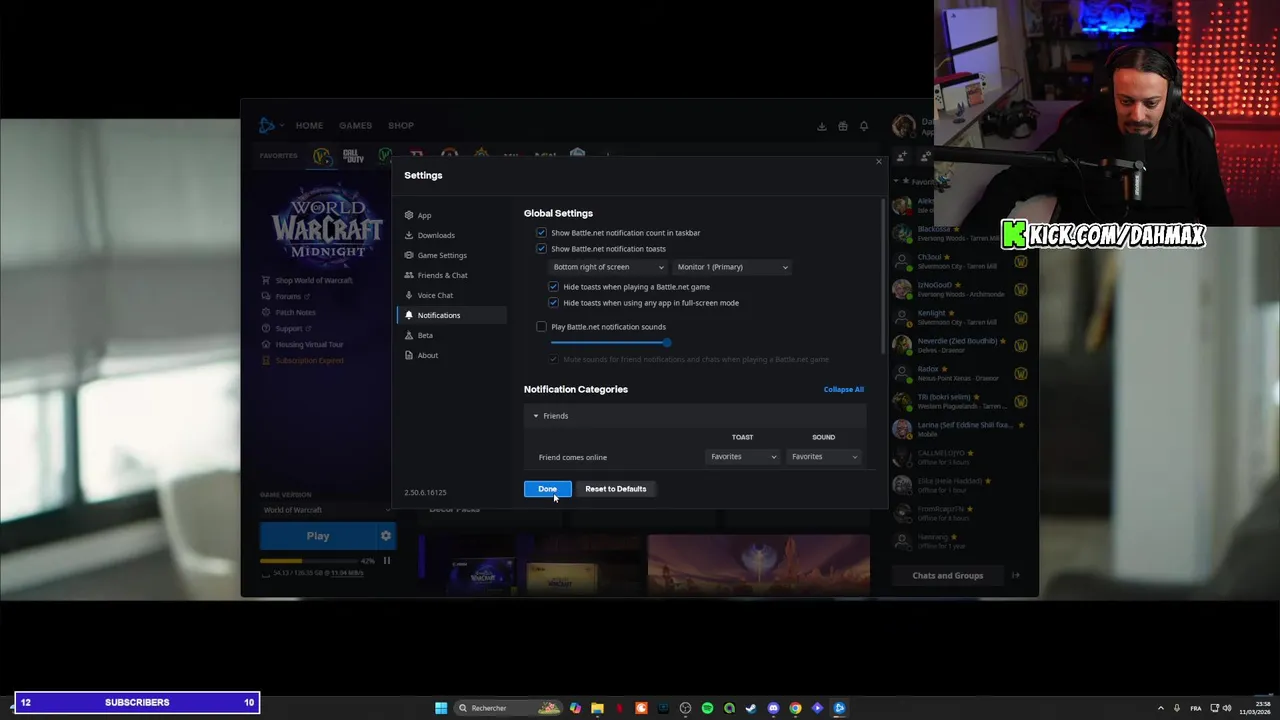Screen dimensions: 1280x720
Task: Open Google Chrome from the taskbar
Action: click(x=795, y=708)
